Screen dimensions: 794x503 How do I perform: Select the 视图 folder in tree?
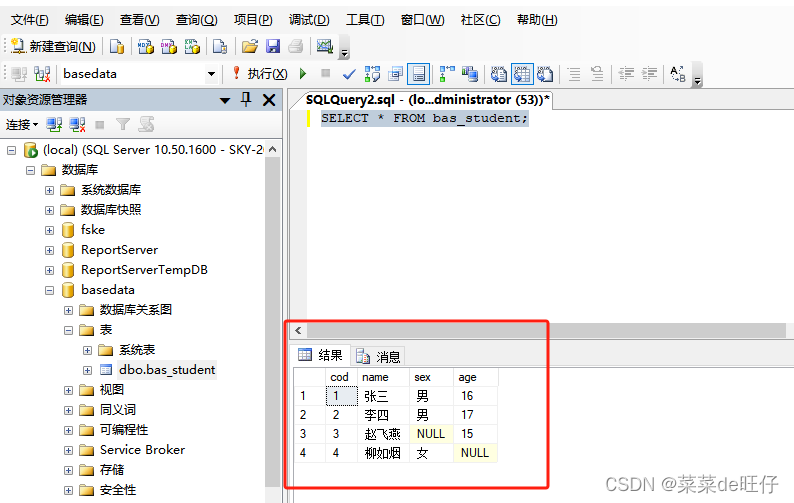coord(111,390)
